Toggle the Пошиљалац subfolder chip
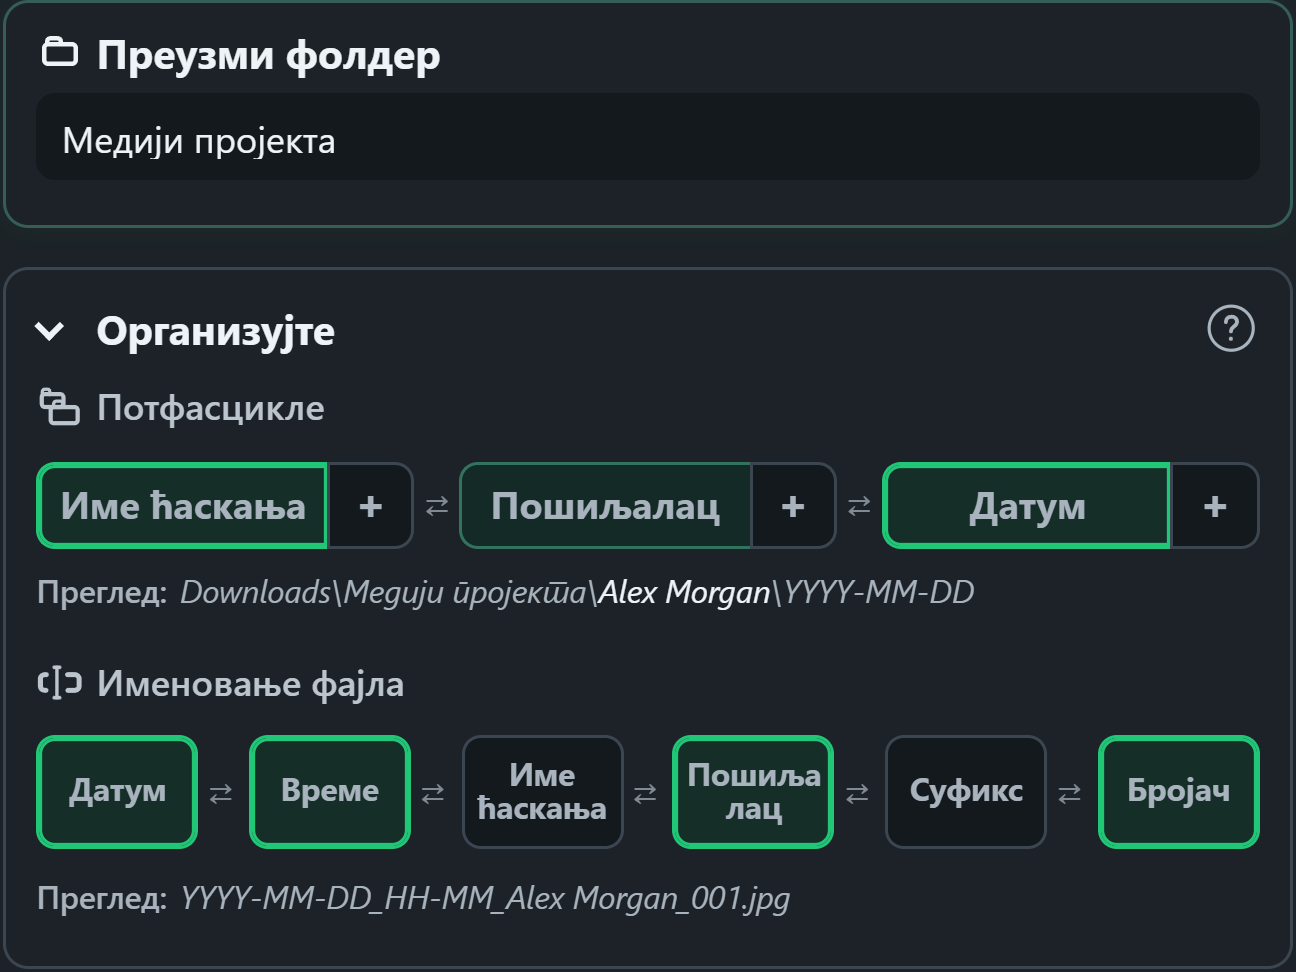 [605, 506]
